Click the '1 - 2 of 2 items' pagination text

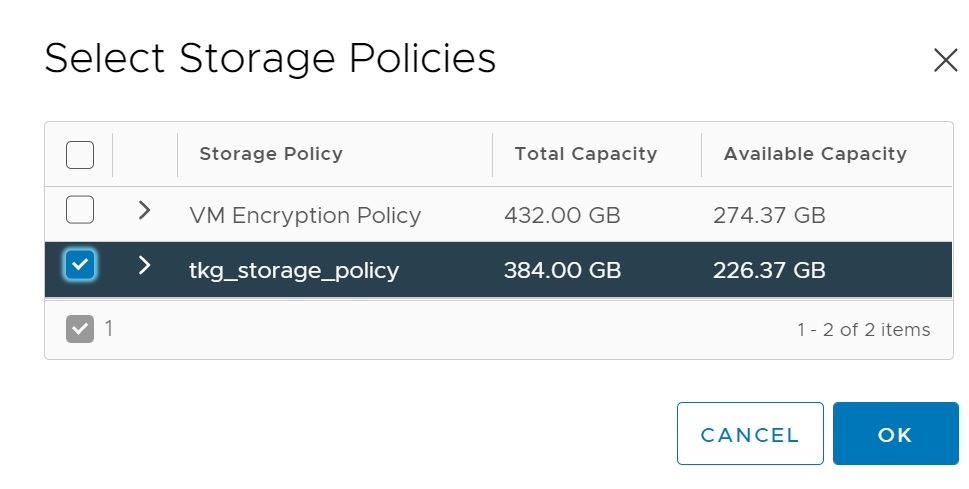click(863, 330)
